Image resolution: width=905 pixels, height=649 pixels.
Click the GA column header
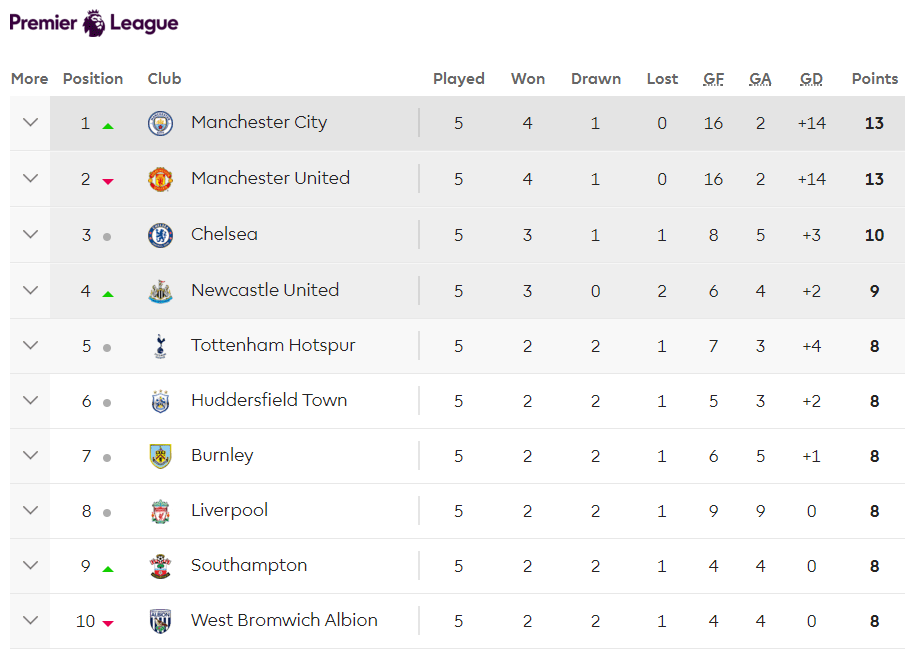[760, 79]
